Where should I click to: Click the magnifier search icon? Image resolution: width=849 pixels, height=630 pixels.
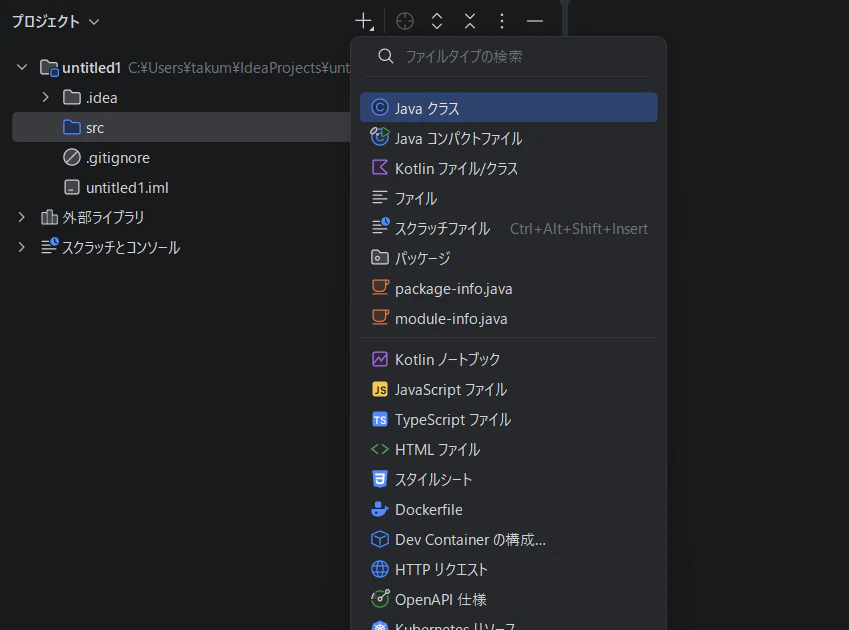click(x=386, y=56)
